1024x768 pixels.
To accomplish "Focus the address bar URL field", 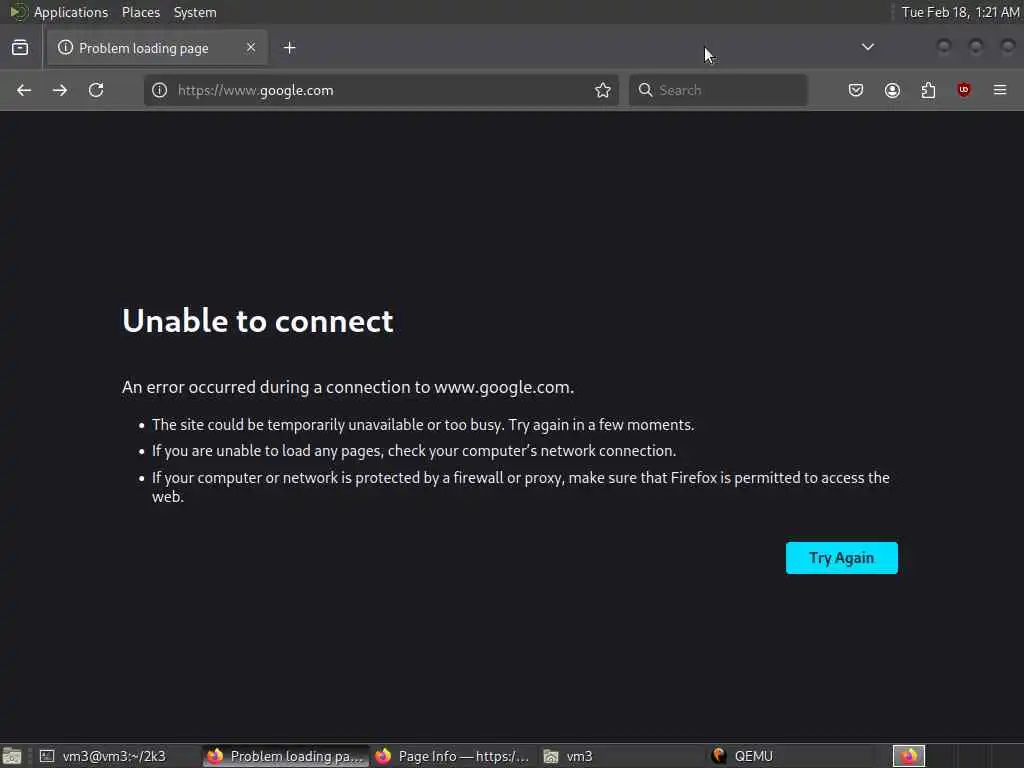I will click(383, 90).
